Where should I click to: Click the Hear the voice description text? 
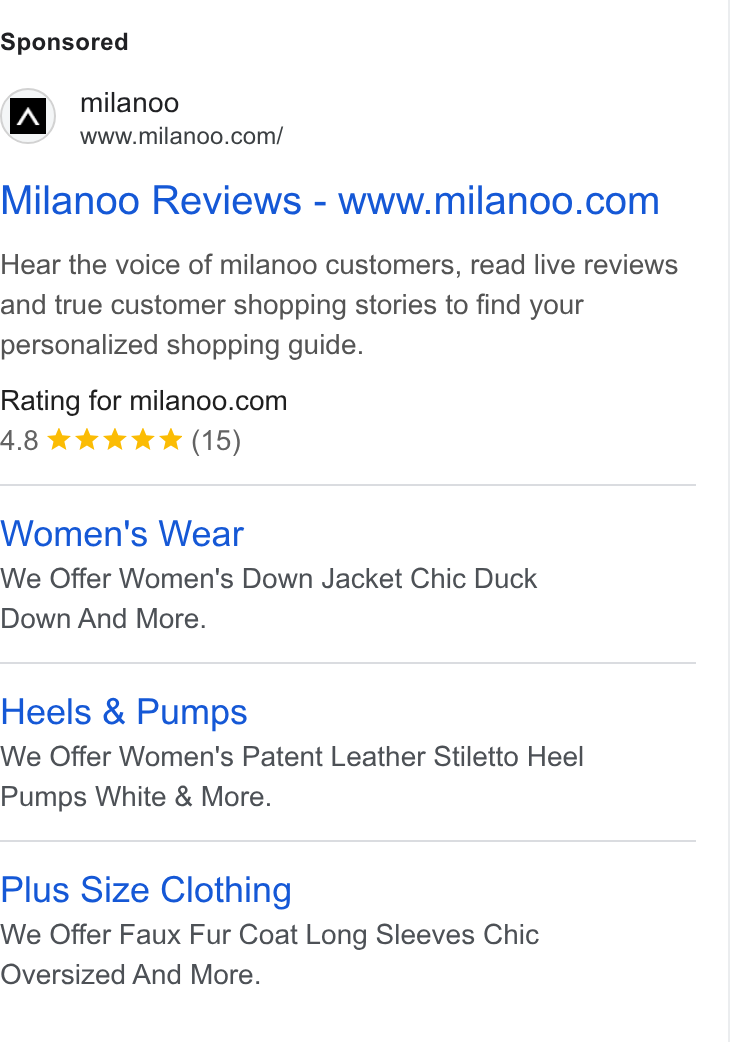point(339,305)
